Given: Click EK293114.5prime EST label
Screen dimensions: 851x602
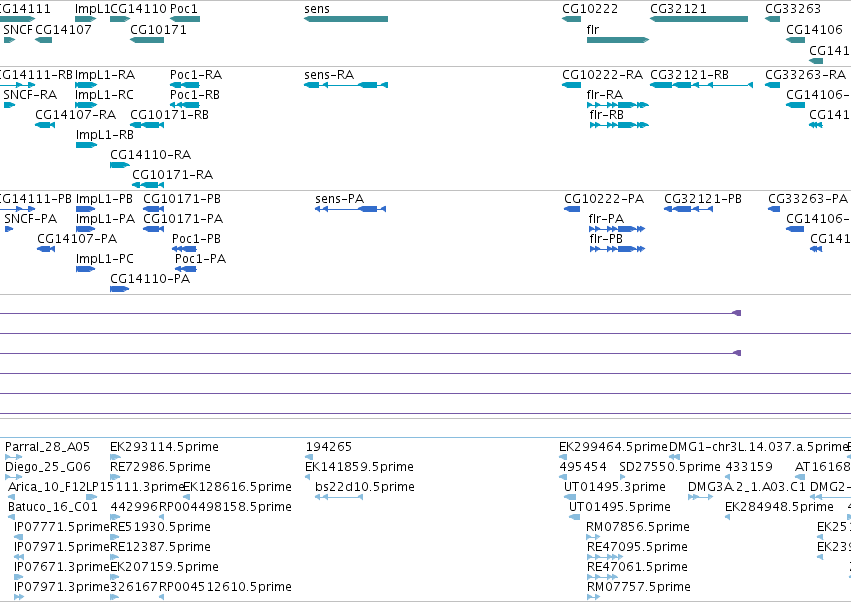Looking at the screenshot, I should coord(164,447).
